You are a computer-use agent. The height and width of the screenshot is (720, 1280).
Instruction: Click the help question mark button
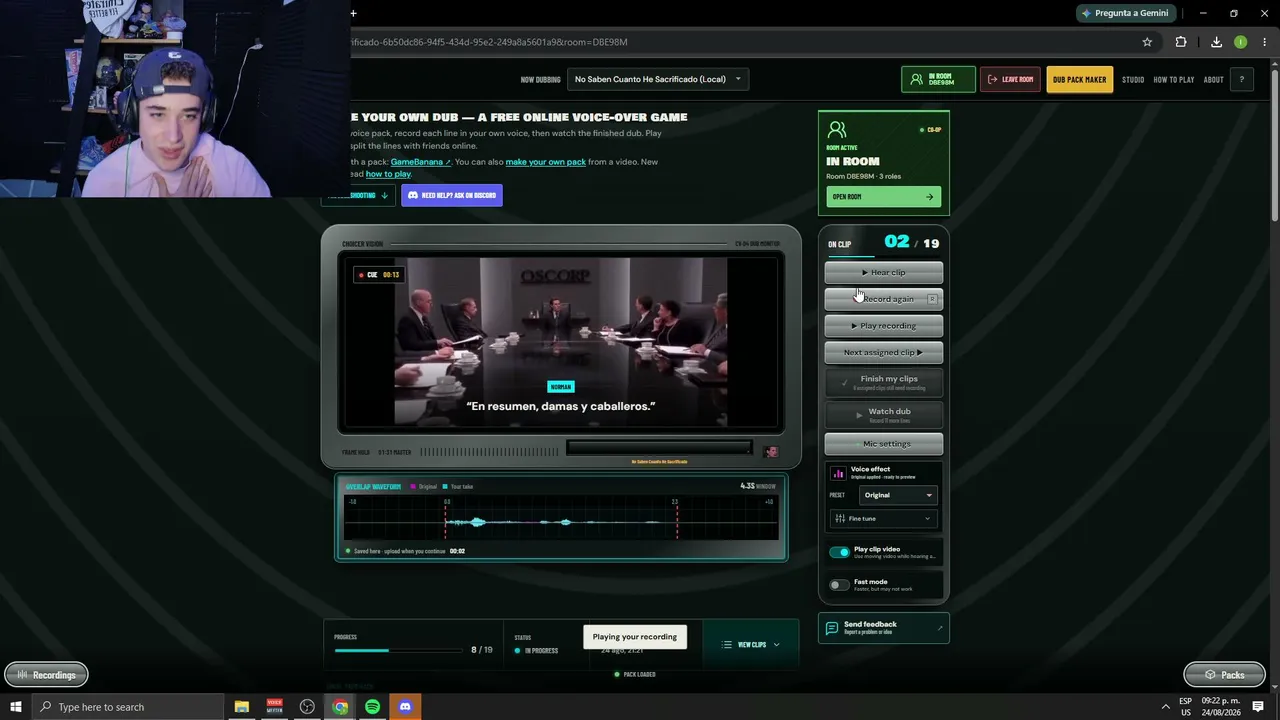[1241, 80]
